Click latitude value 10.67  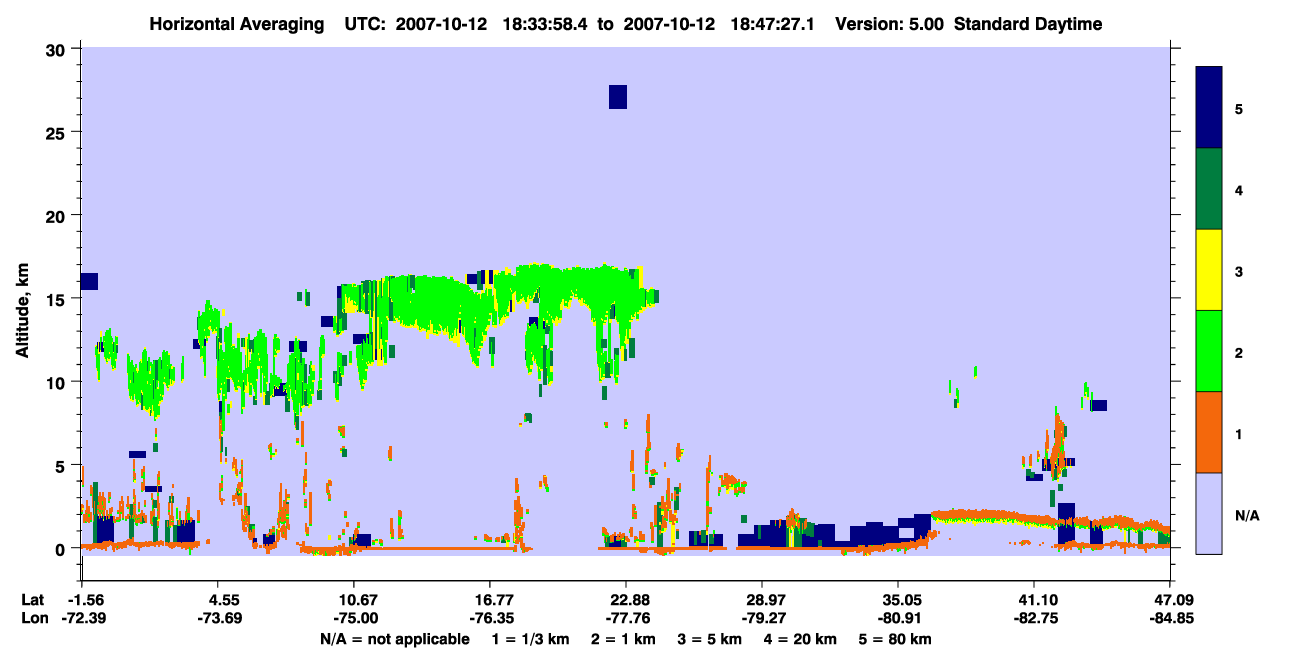click(x=354, y=600)
